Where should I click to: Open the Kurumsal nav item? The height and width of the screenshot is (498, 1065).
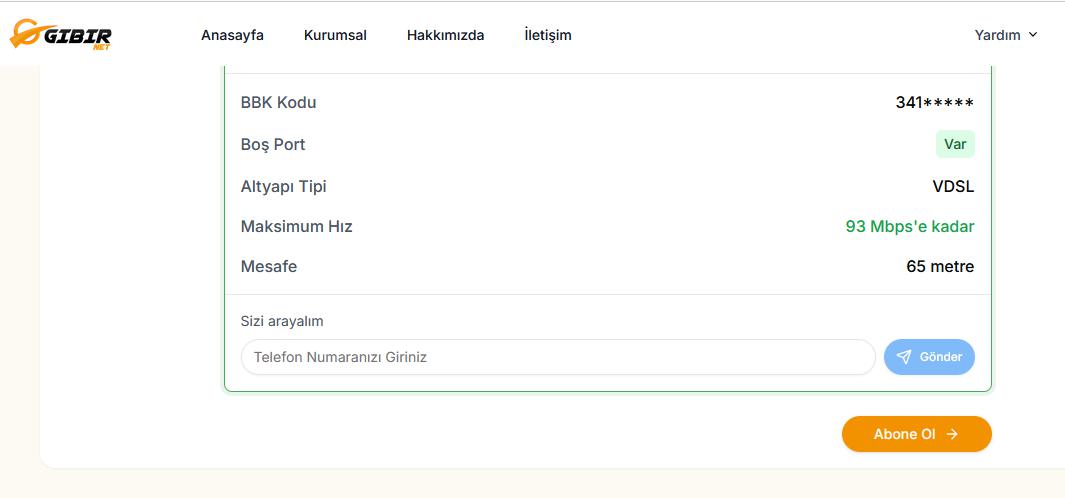point(335,35)
